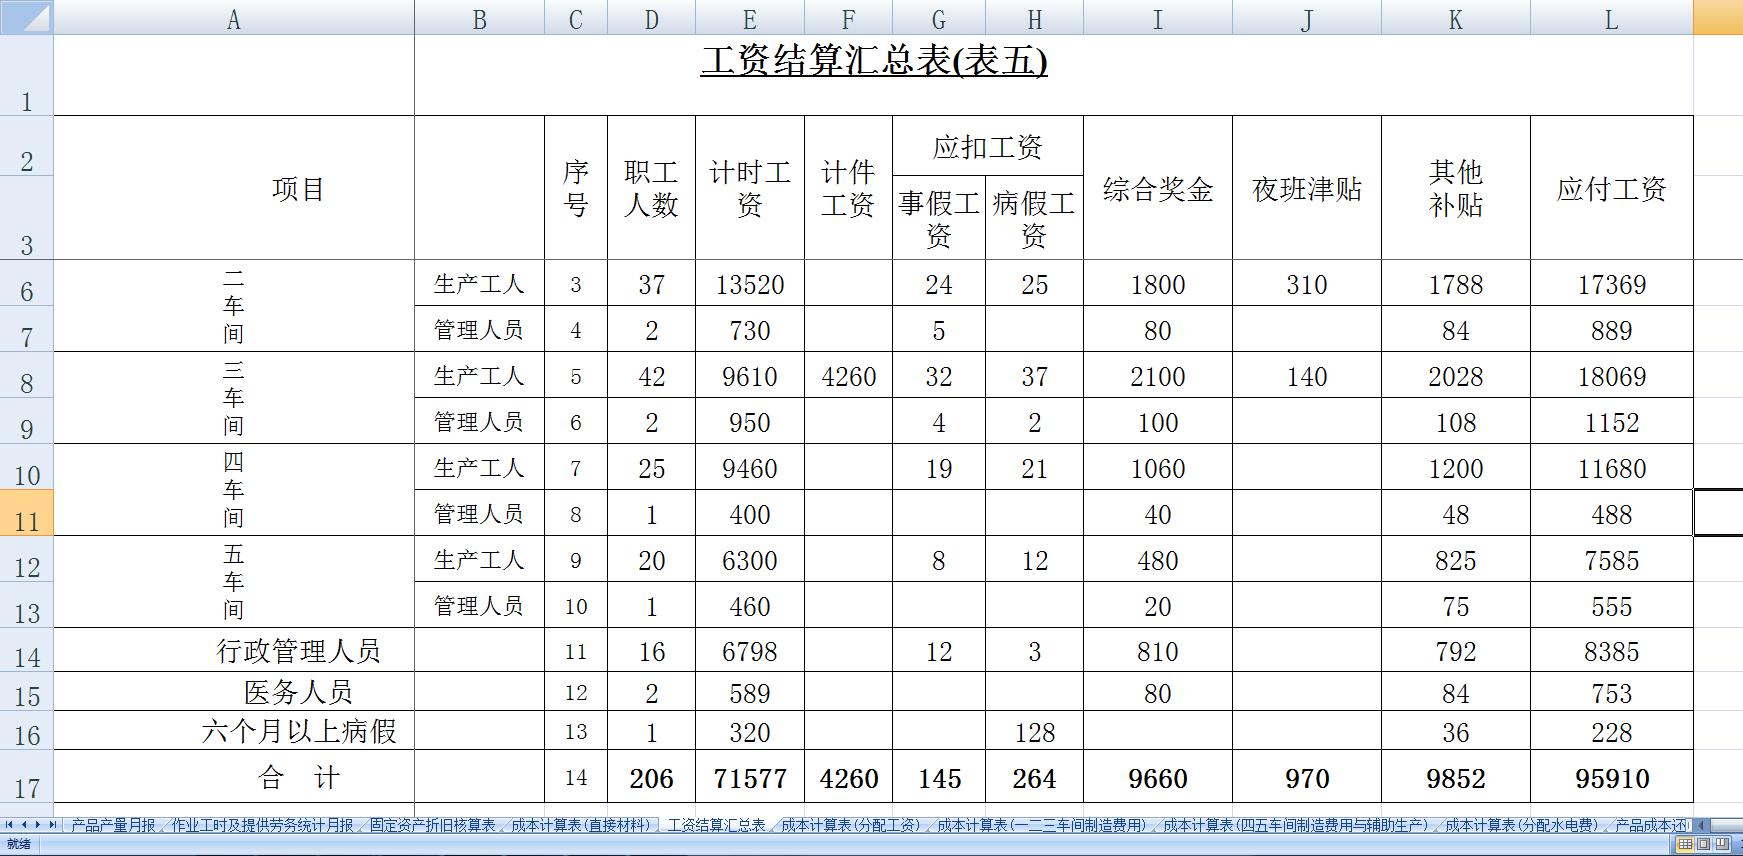Viewport: 1743px width, 856px height.
Task: Click the 计时工资 header cell
Action: click(750, 188)
